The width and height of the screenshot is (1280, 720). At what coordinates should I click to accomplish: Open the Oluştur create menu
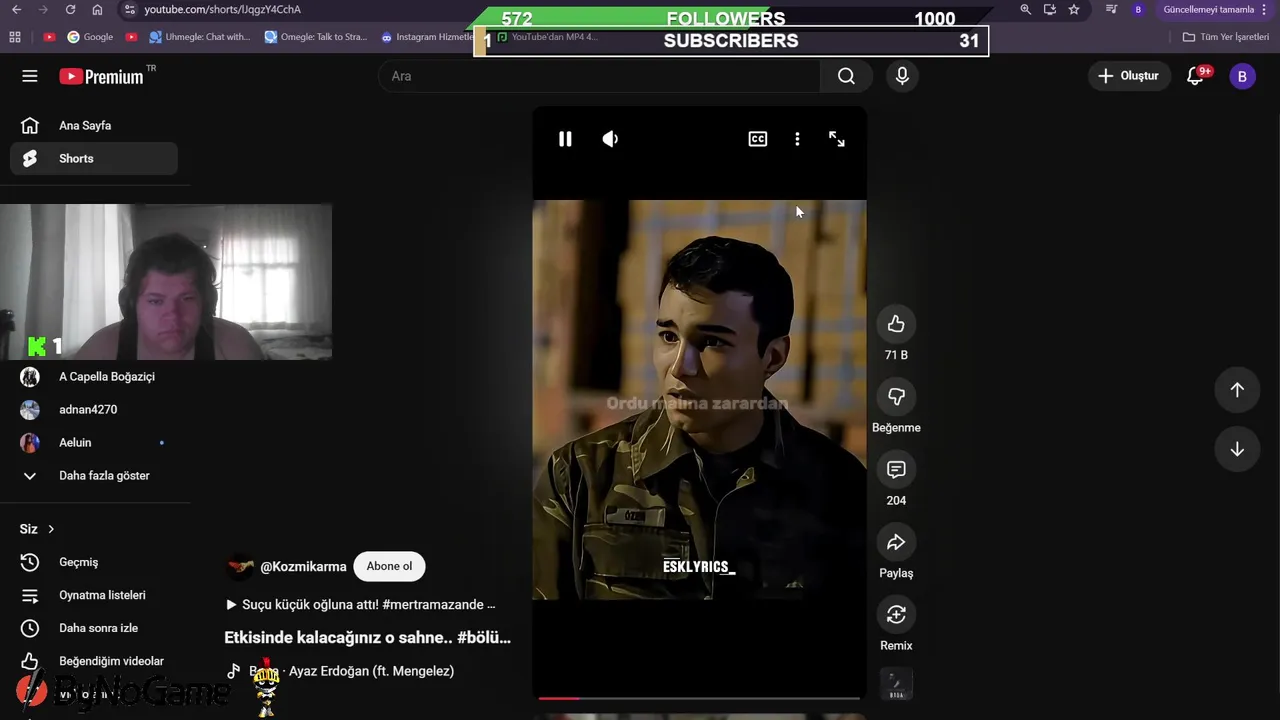[x=1129, y=76]
